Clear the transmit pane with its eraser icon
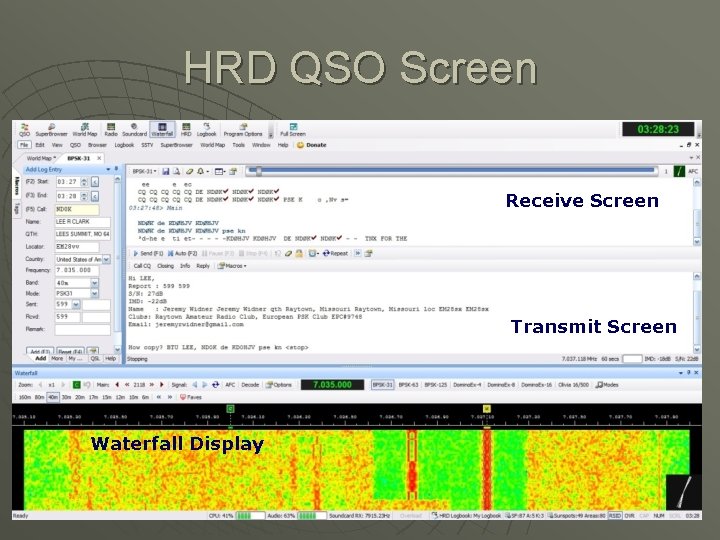This screenshot has width=720, height=540. 288,253
